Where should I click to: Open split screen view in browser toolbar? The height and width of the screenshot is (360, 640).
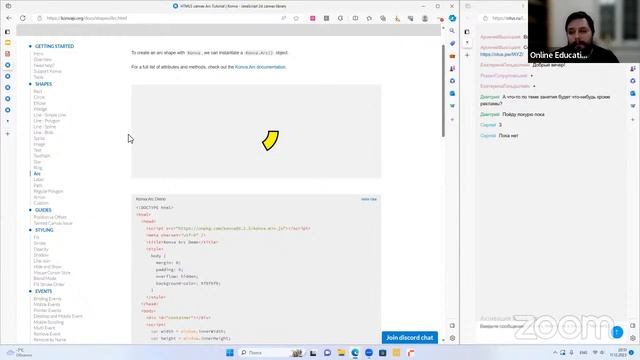coord(356,18)
